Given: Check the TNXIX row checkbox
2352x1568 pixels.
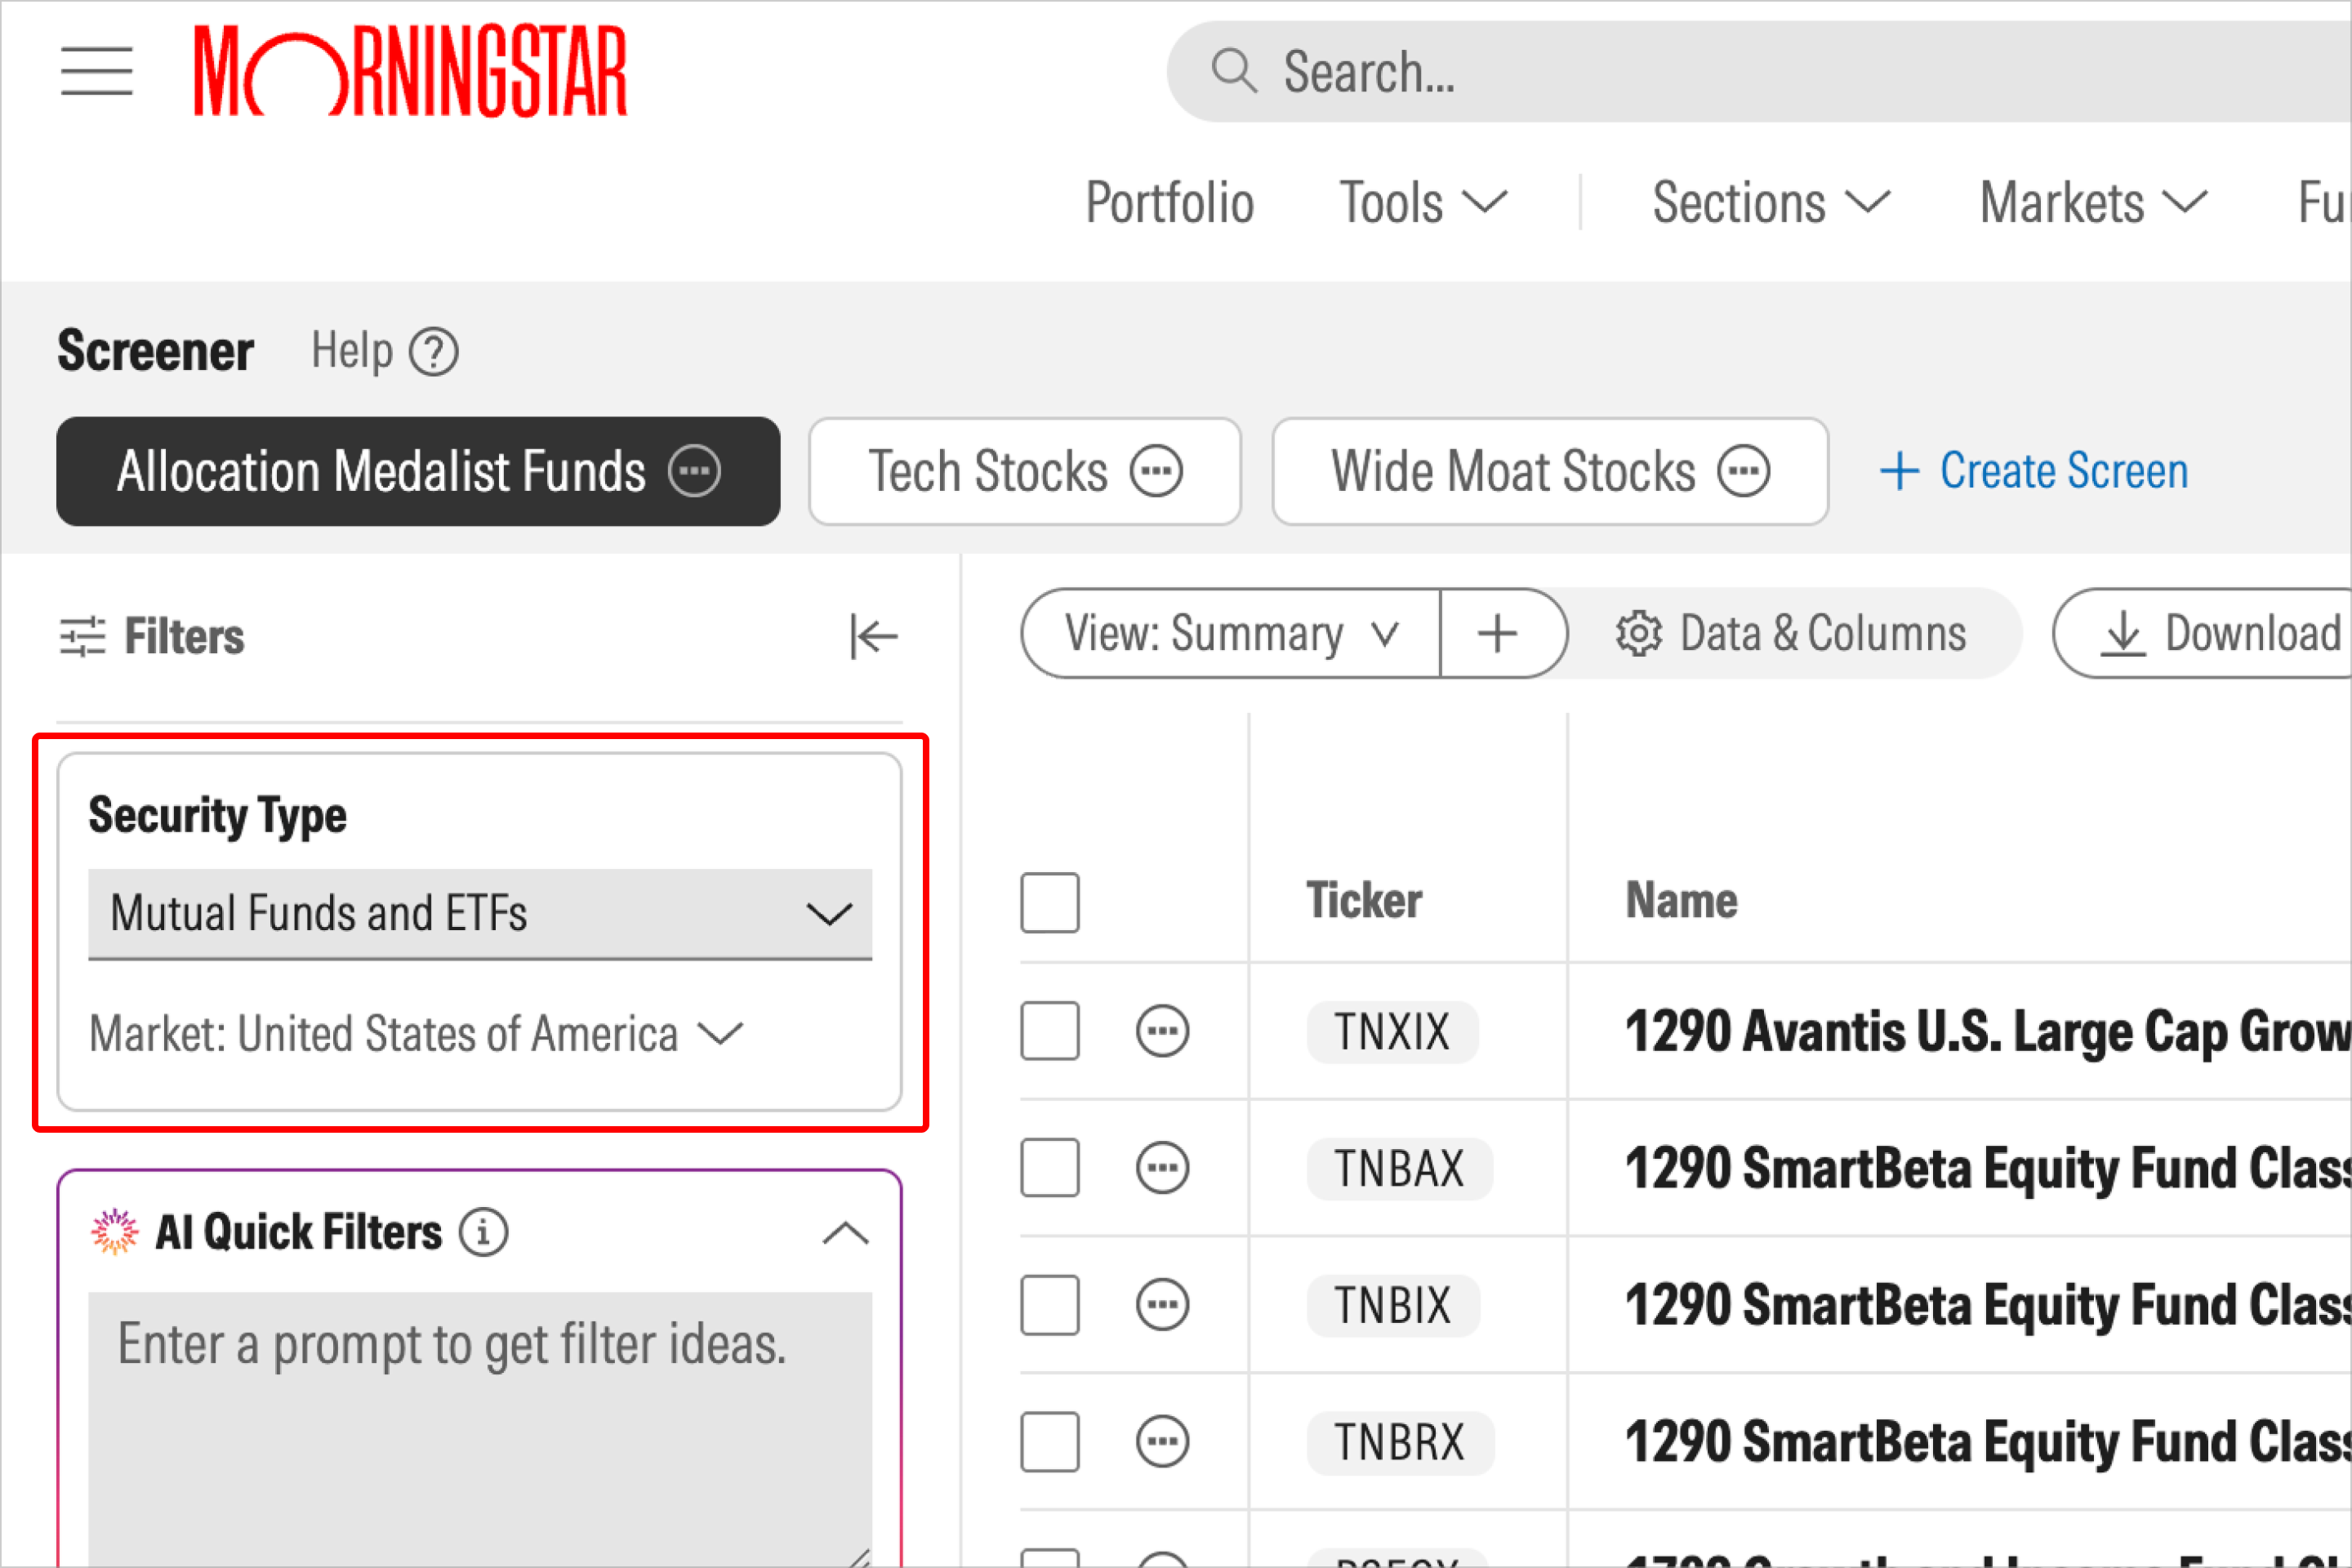Looking at the screenshot, I should pos(1050,1031).
